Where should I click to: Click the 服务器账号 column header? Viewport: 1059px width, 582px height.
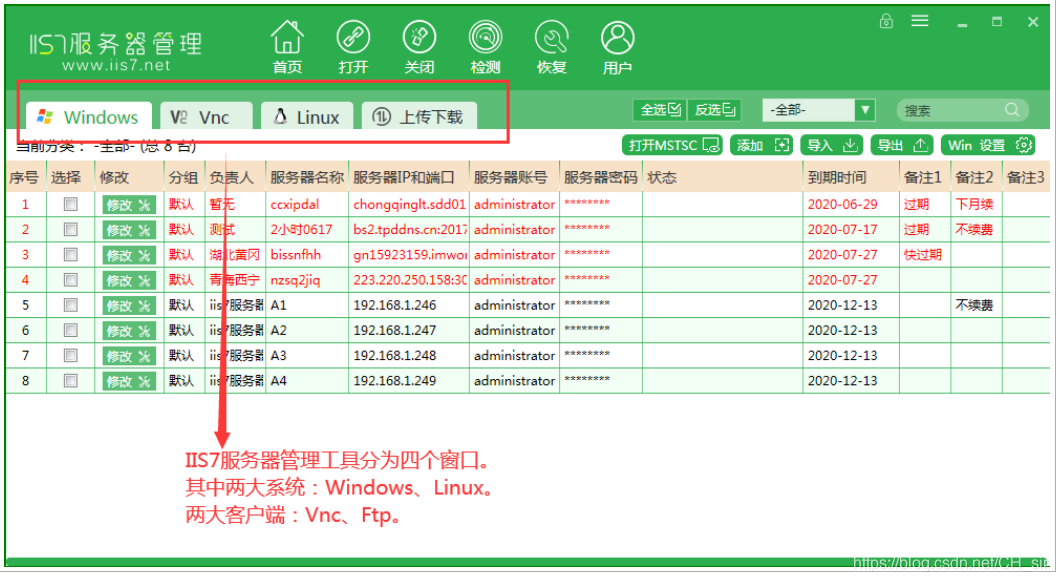pyautogui.click(x=513, y=178)
